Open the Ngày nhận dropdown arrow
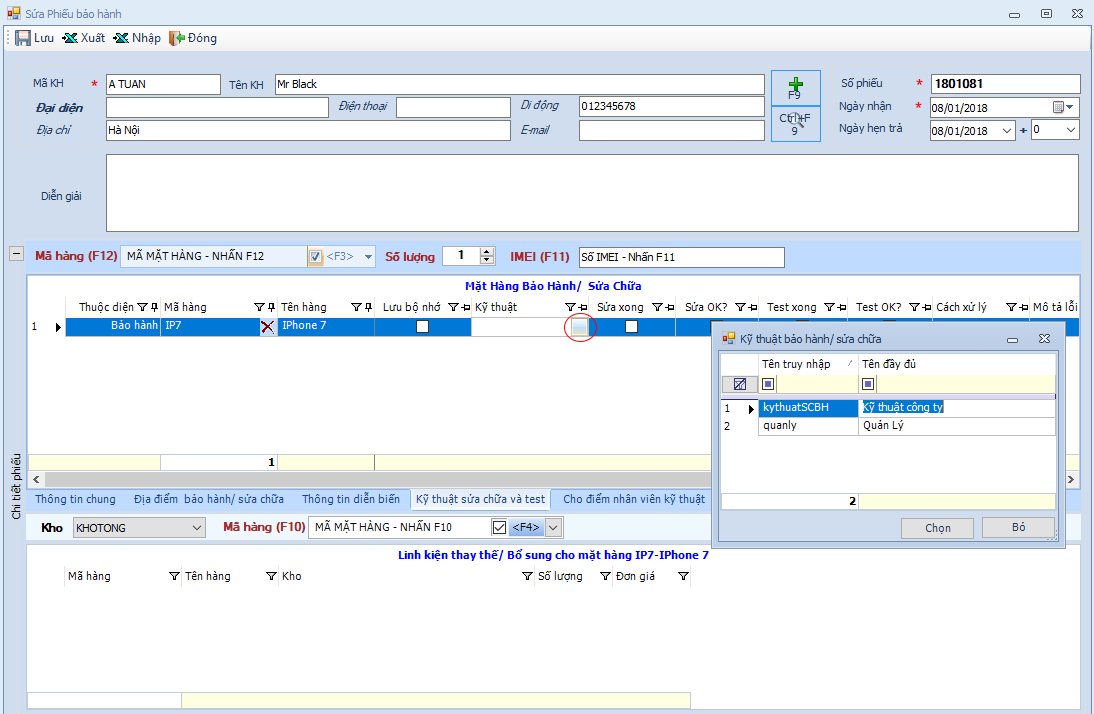Image resolution: width=1094 pixels, height=714 pixels. pyautogui.click(x=1071, y=107)
